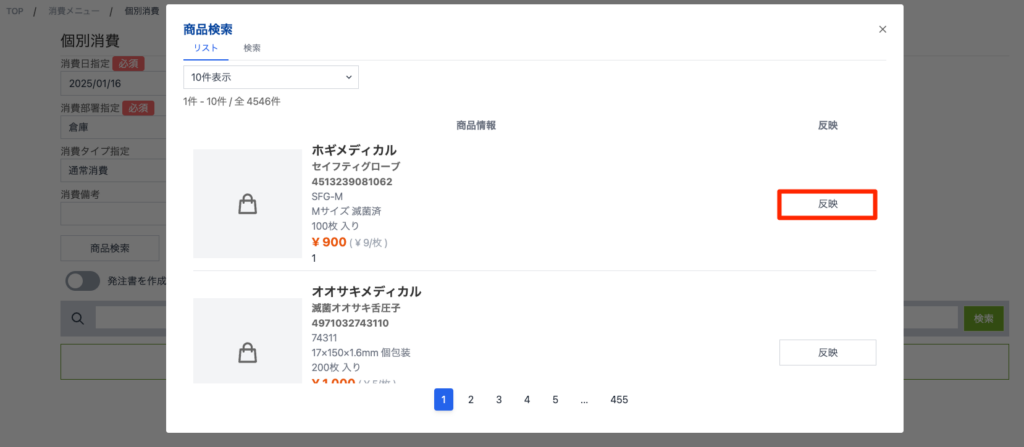Switch to the 検索 tab
The image size is (1024, 447).
pyautogui.click(x=252, y=48)
